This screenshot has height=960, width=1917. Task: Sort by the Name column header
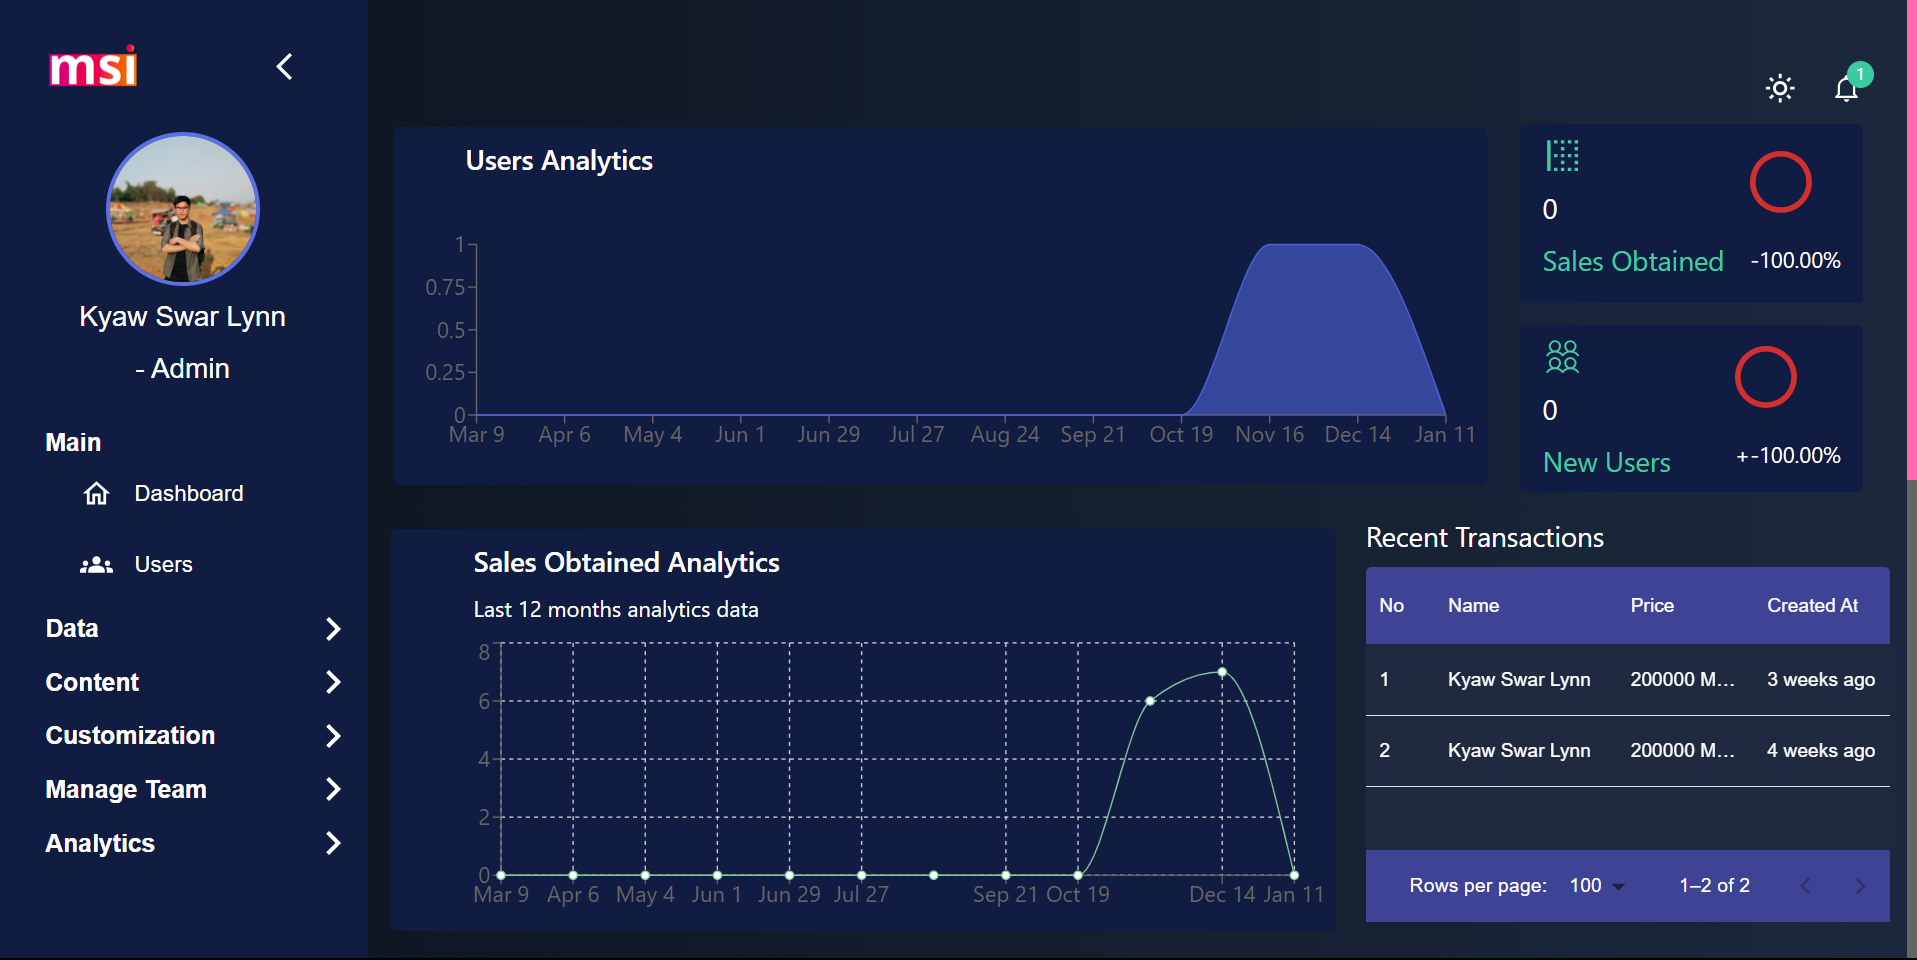(1473, 605)
